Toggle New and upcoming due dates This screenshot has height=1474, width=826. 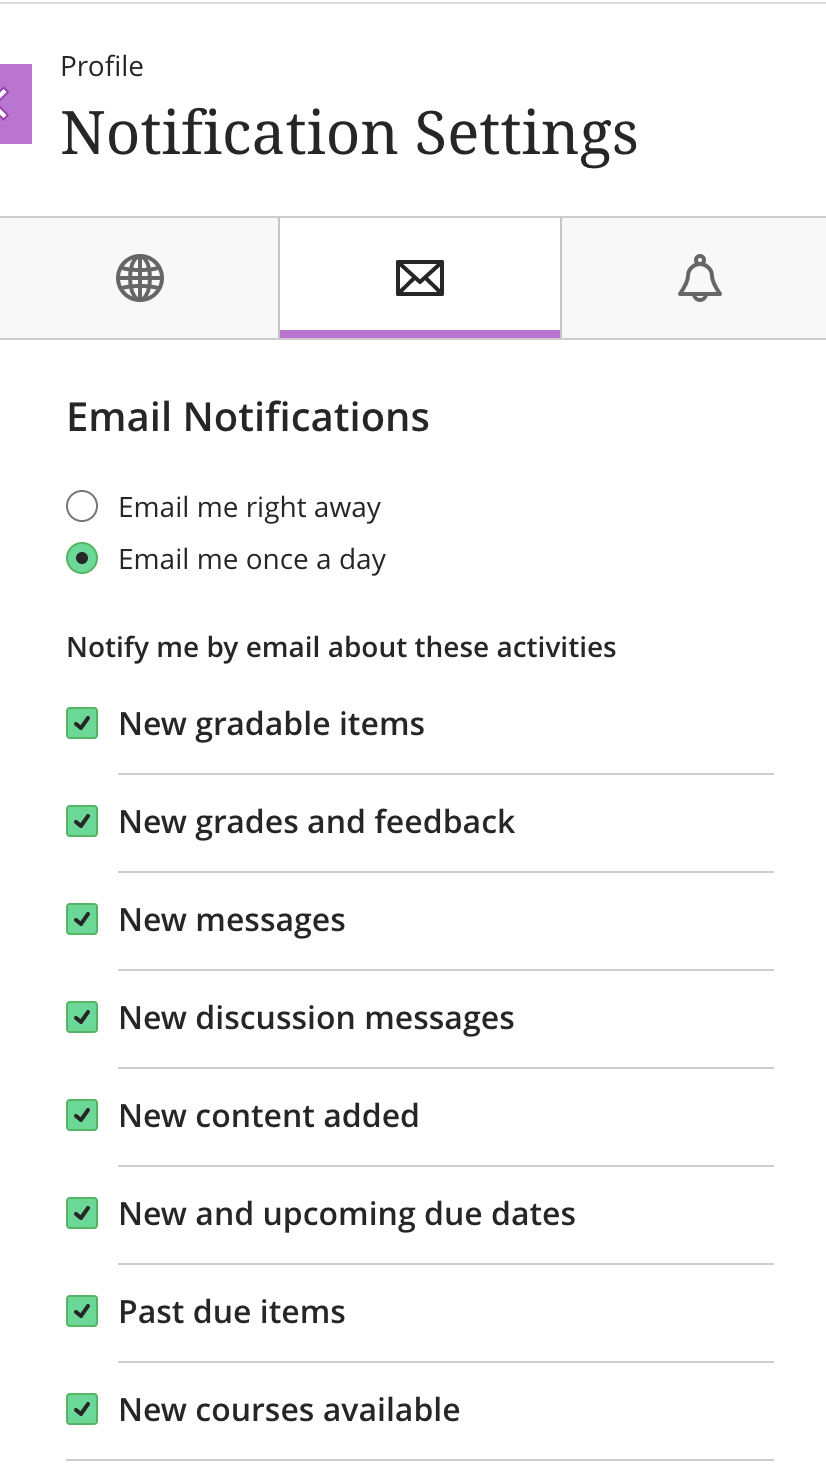82,1213
